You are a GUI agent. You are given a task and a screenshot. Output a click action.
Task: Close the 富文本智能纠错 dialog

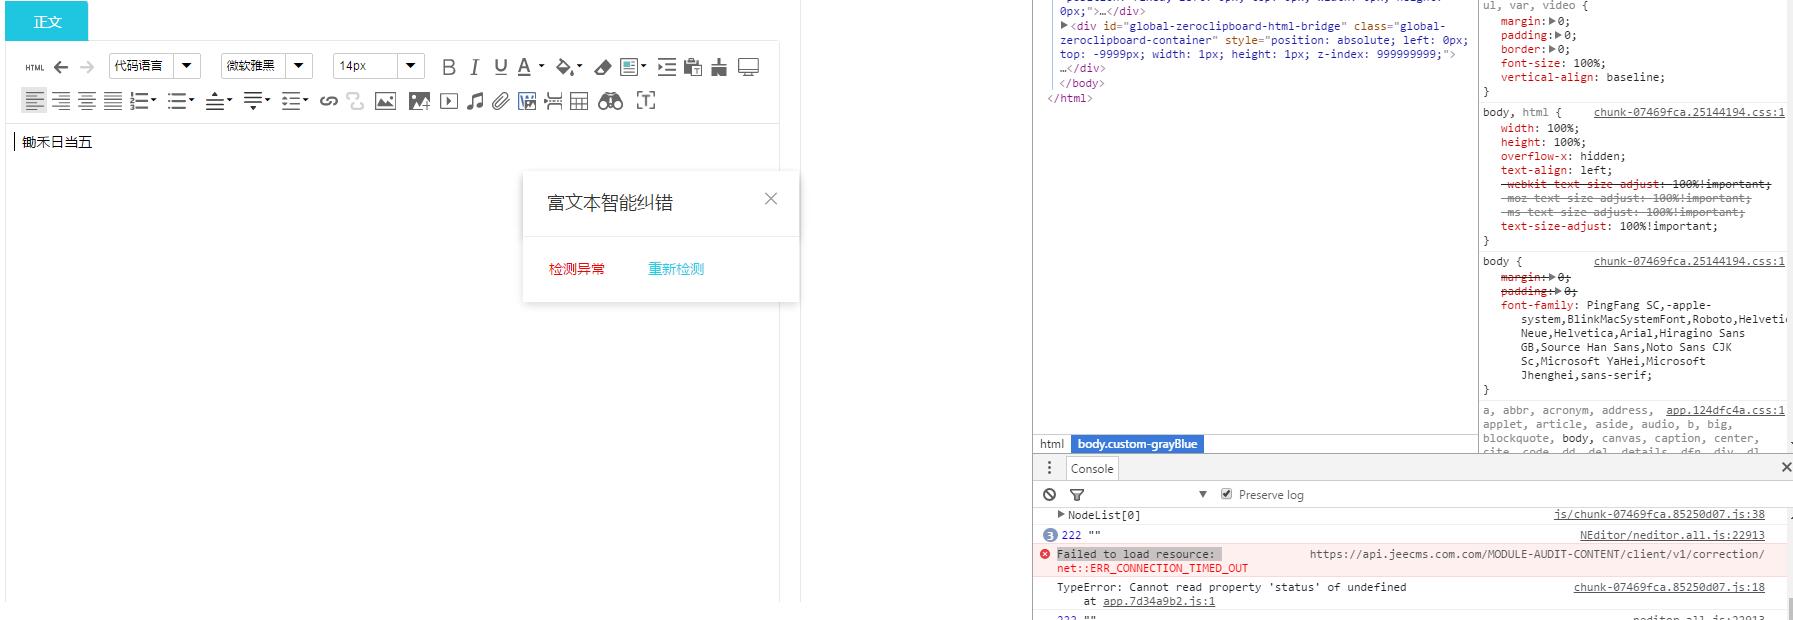(770, 199)
